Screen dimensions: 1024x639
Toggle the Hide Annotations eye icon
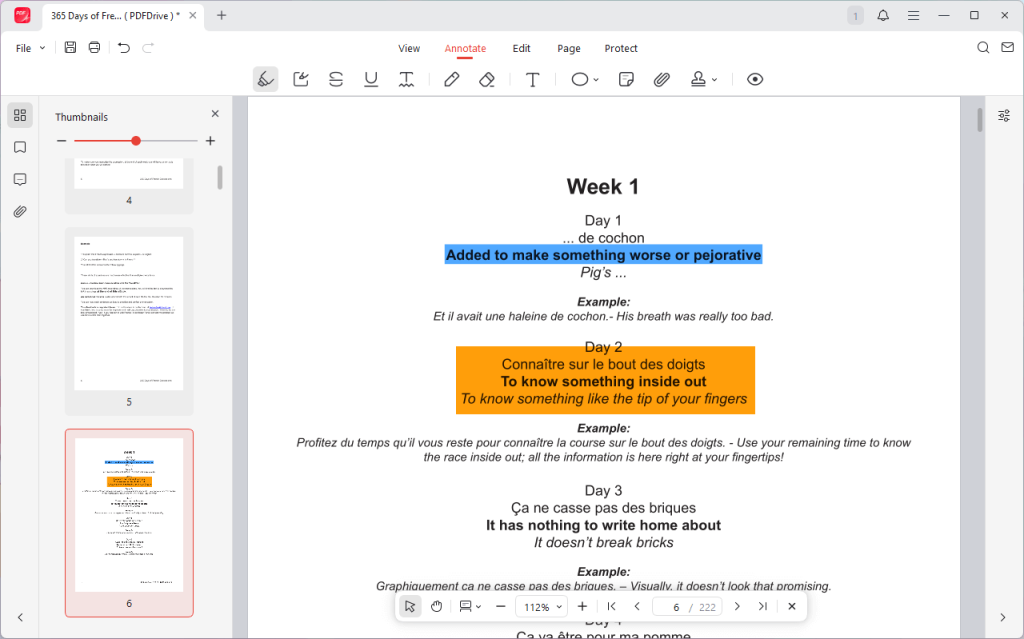point(754,79)
